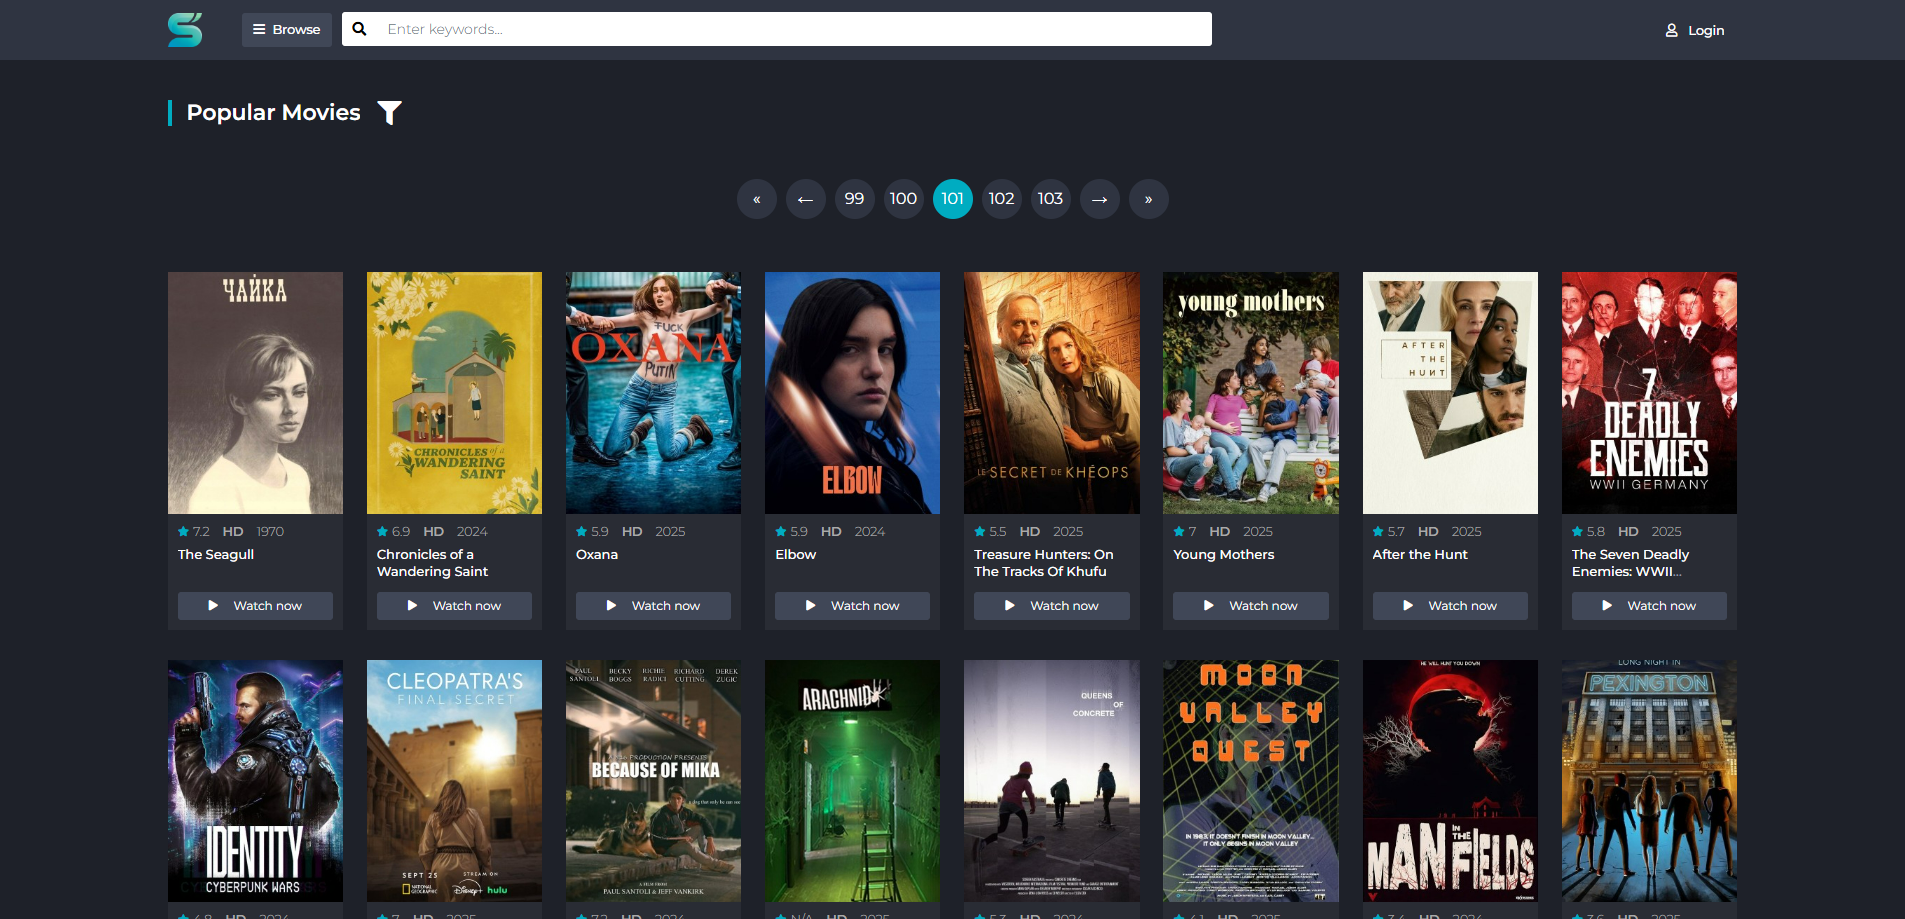Jump to last page with » button
The height and width of the screenshot is (919, 1905).
tap(1149, 199)
